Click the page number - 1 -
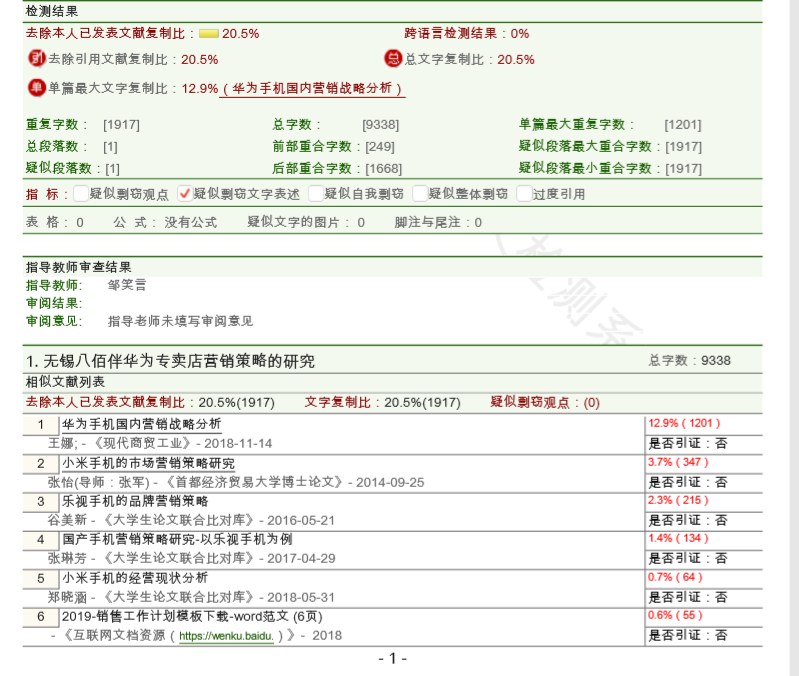 click(392, 659)
